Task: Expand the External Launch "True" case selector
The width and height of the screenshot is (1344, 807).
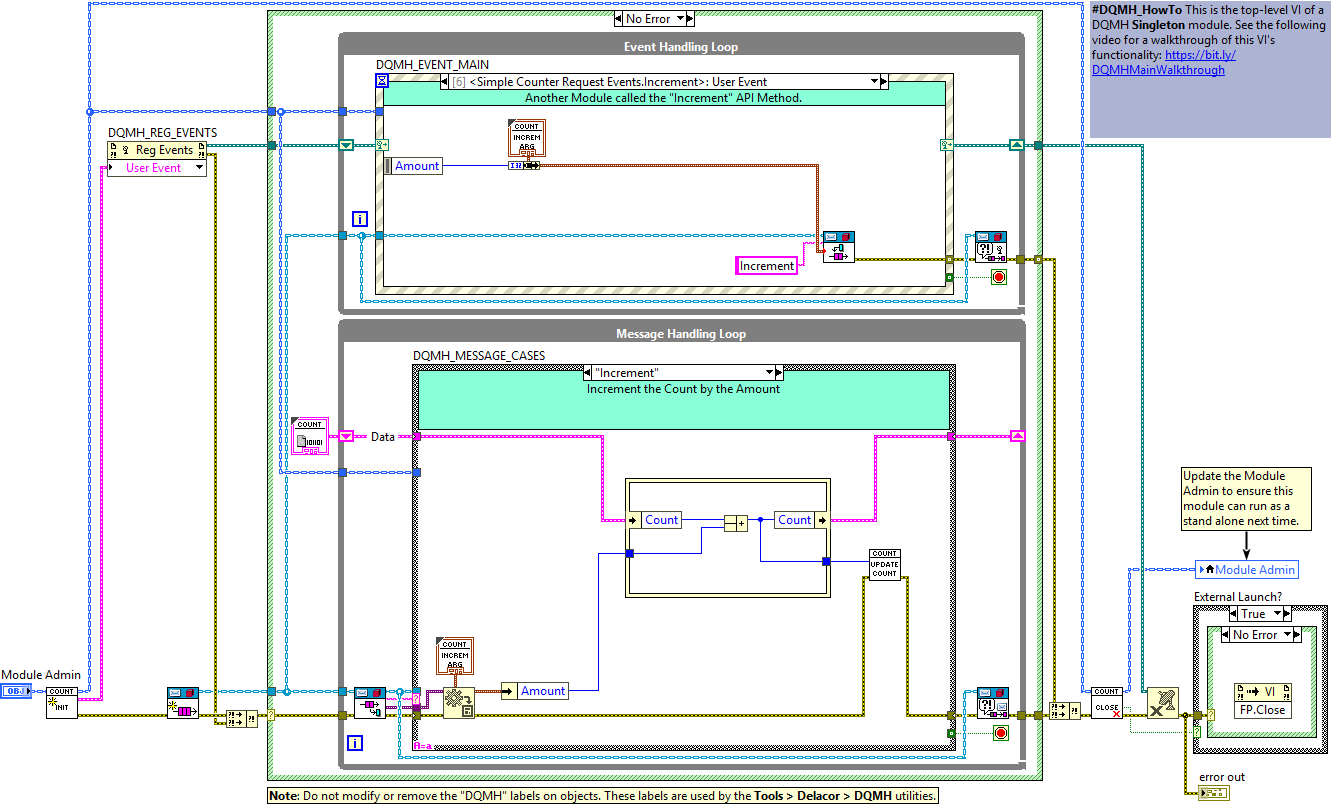Action: pyautogui.click(x=1277, y=614)
